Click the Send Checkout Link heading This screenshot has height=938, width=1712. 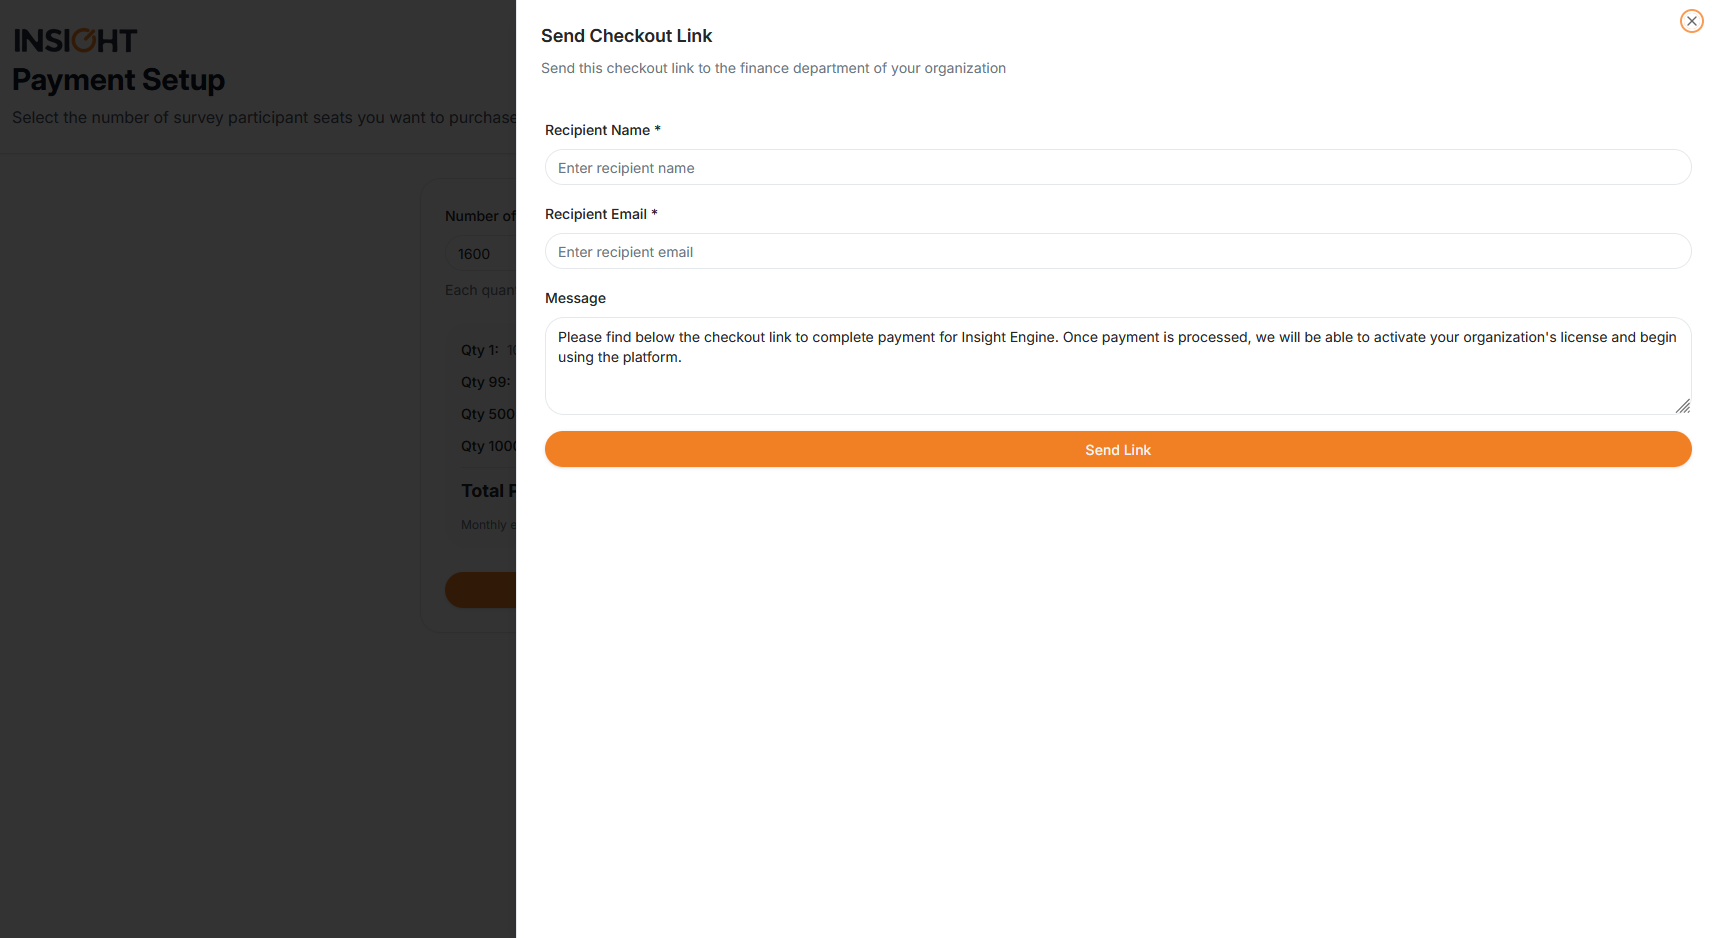click(x=626, y=36)
